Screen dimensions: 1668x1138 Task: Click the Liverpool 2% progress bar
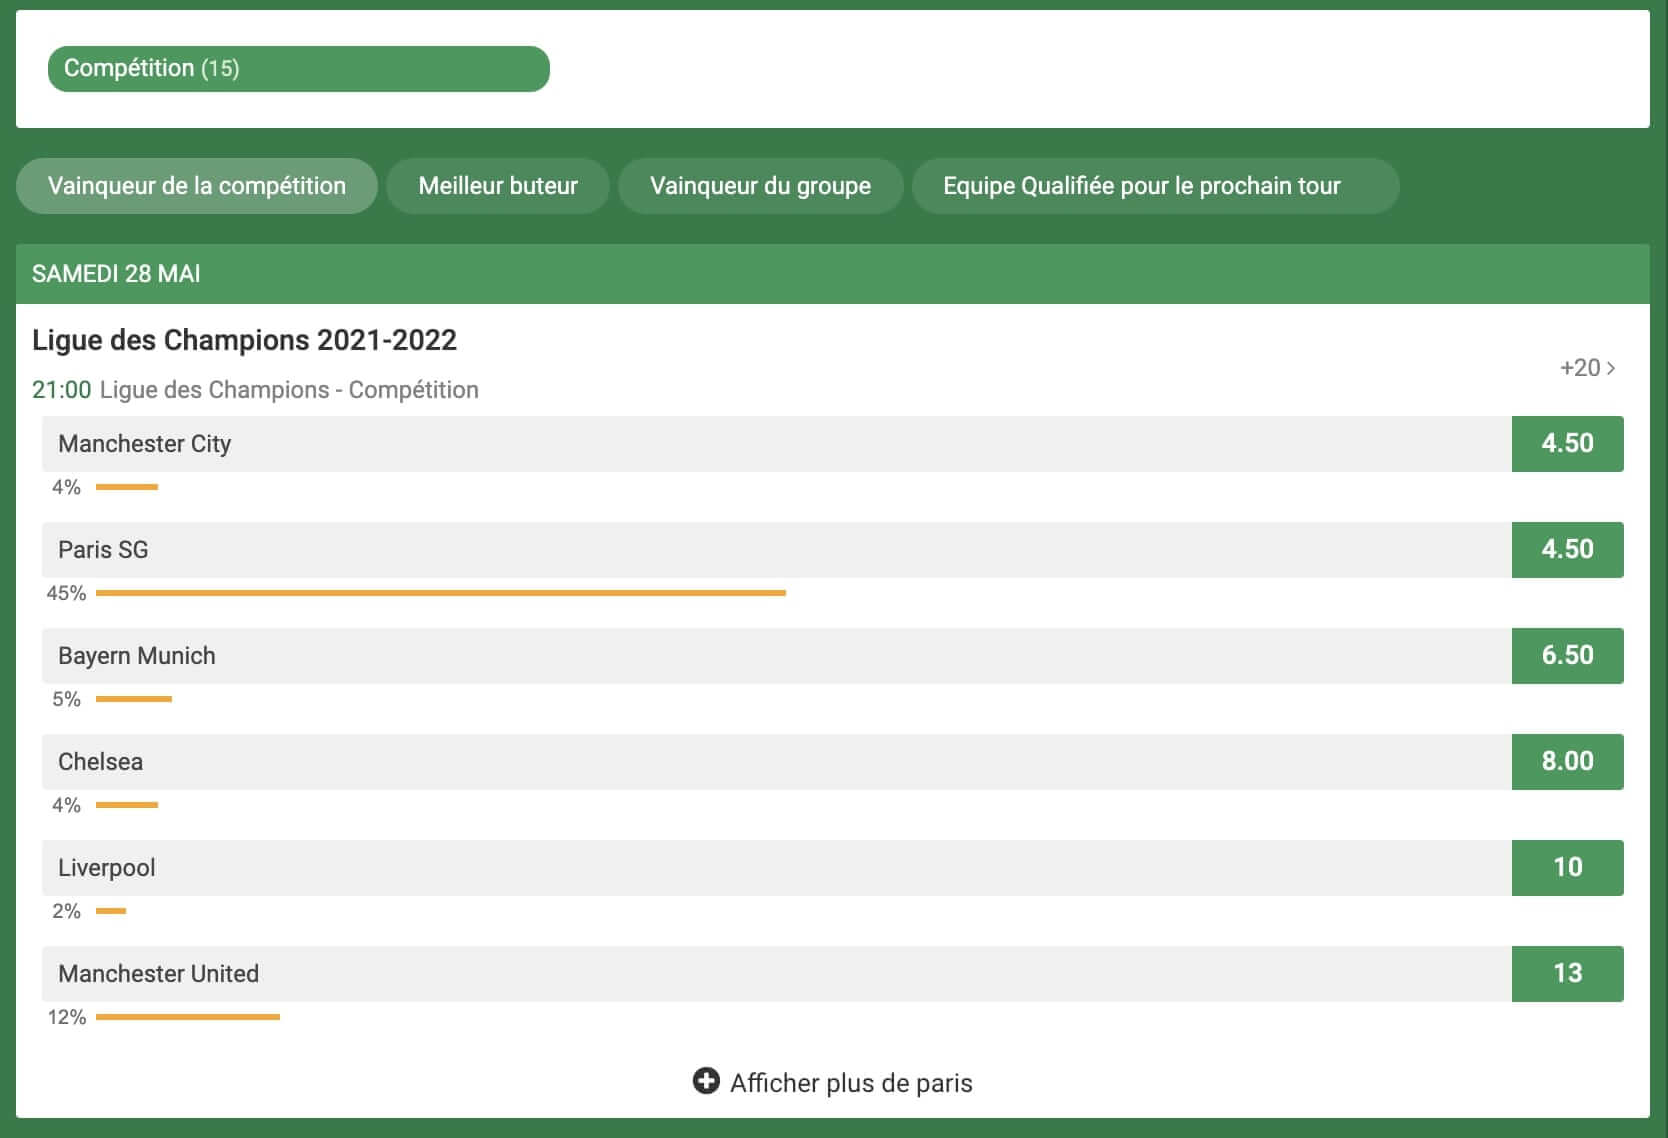pyautogui.click(x=111, y=911)
